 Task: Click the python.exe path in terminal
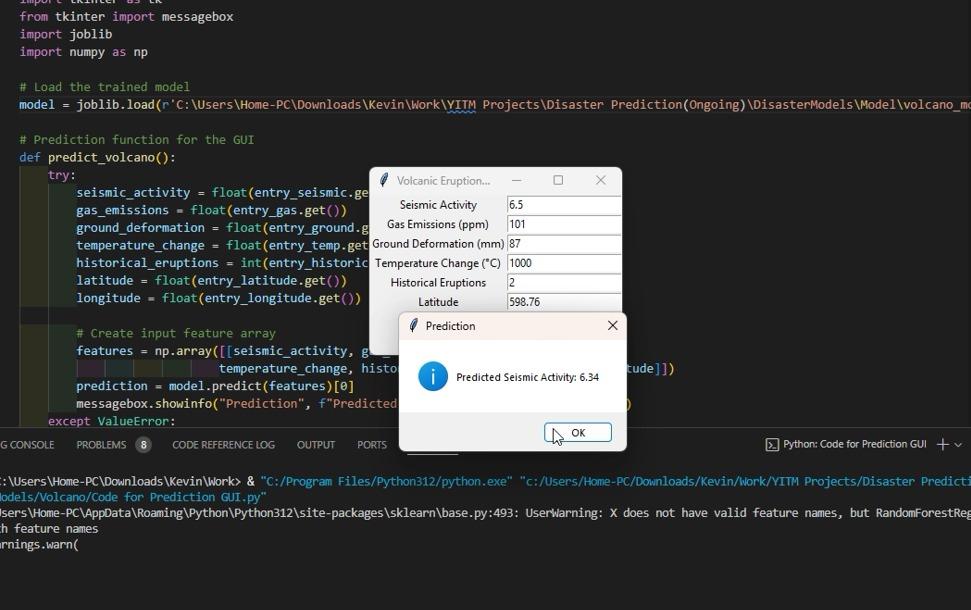click(x=386, y=481)
